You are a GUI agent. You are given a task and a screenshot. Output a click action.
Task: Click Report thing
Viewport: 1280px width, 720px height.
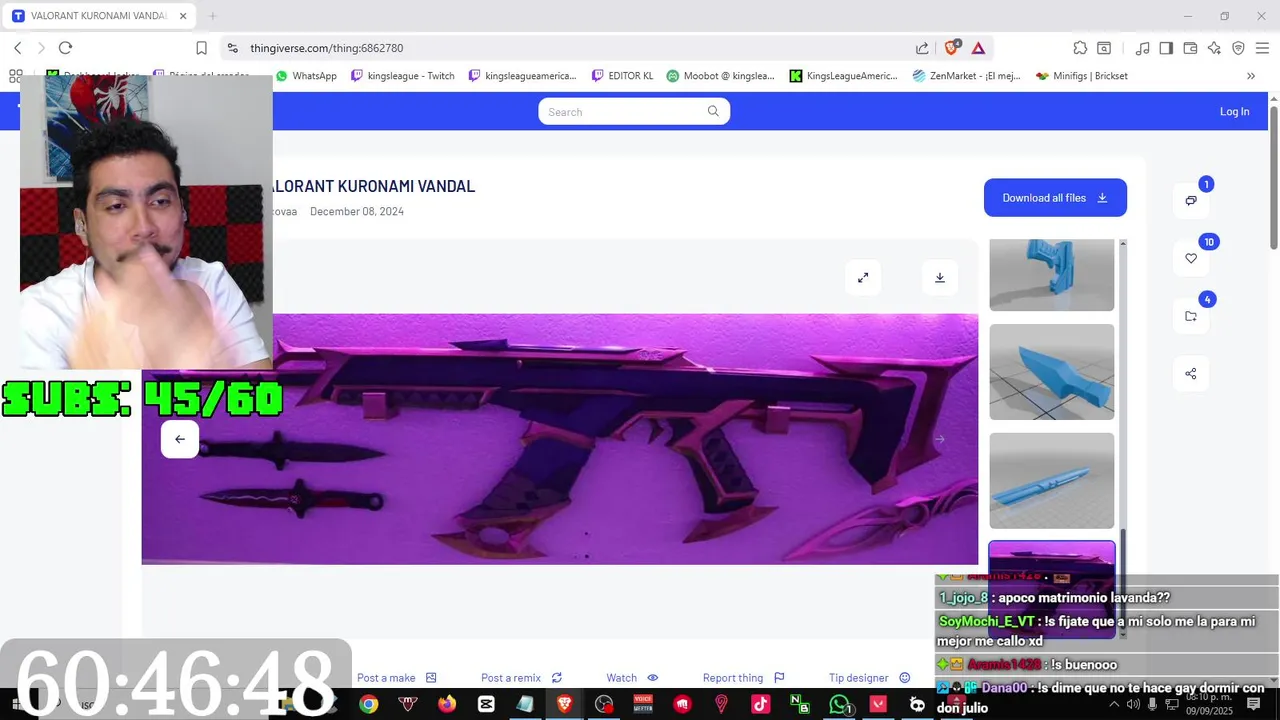(743, 678)
